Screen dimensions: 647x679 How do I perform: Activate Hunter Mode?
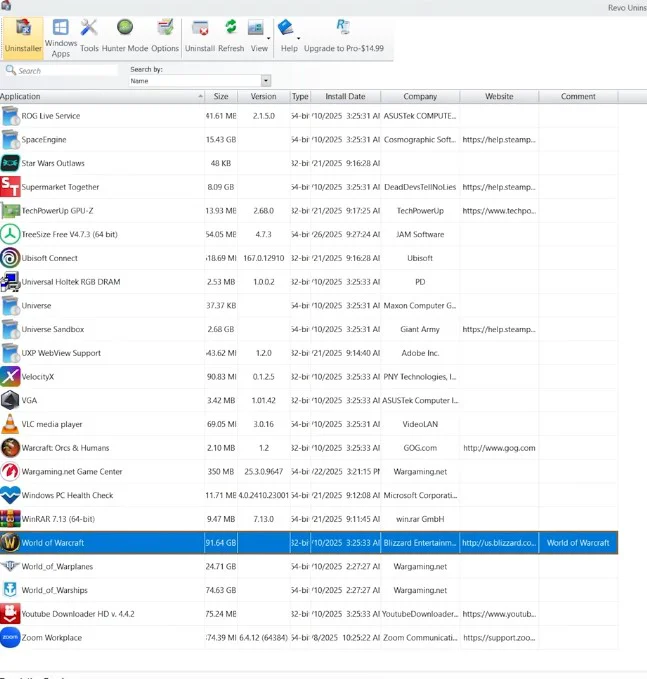pyautogui.click(x=126, y=34)
